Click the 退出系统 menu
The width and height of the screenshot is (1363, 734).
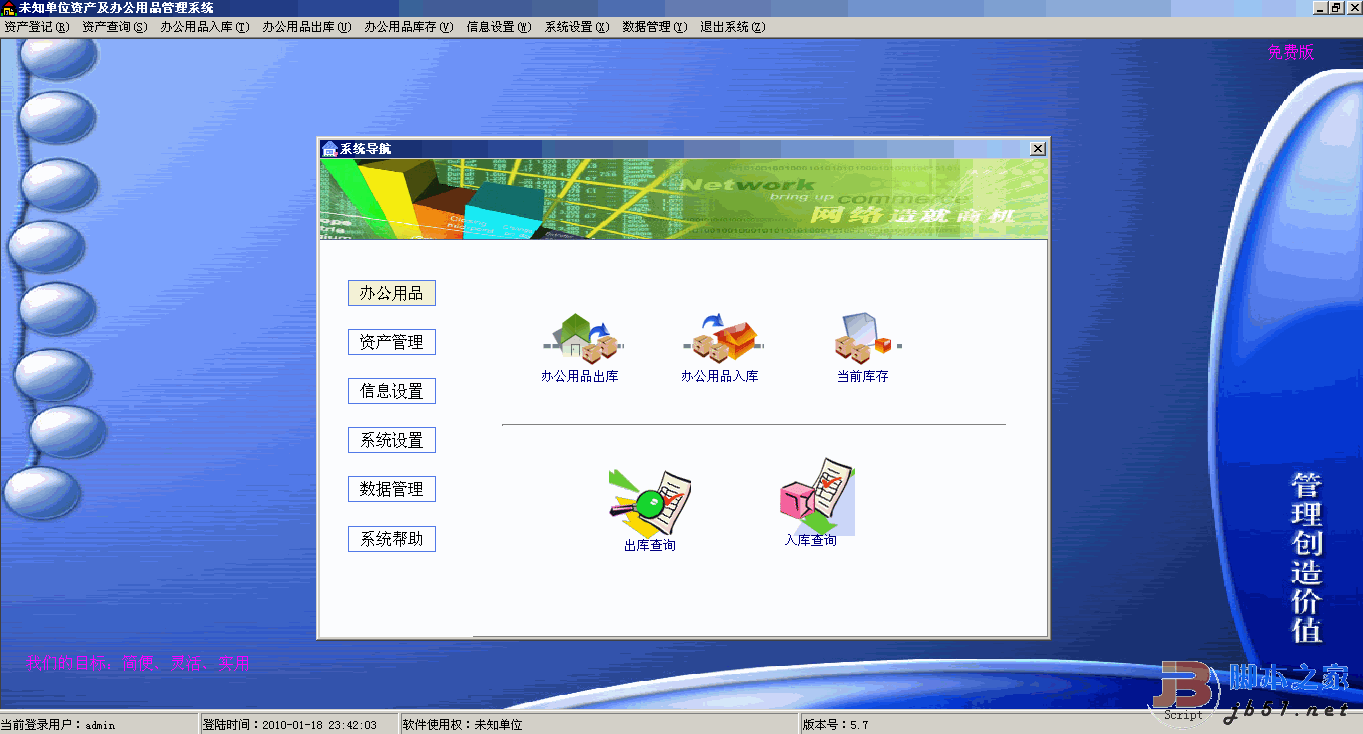click(x=733, y=27)
